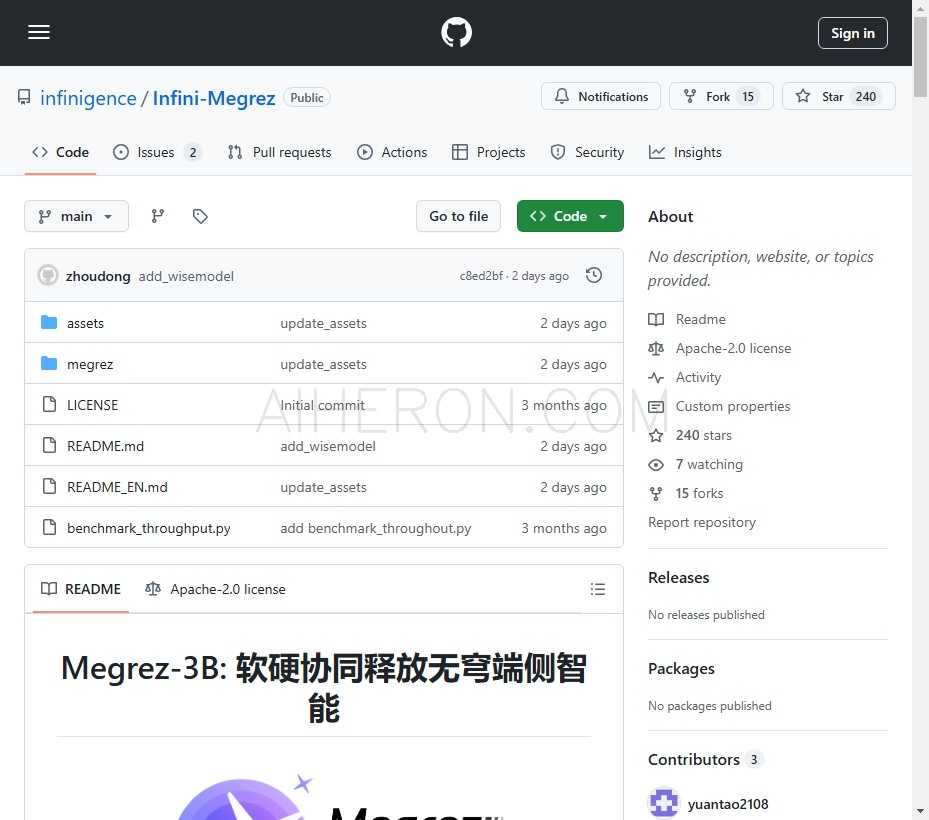Open the Pull requests tab
The width and height of the screenshot is (929, 820).
279,152
